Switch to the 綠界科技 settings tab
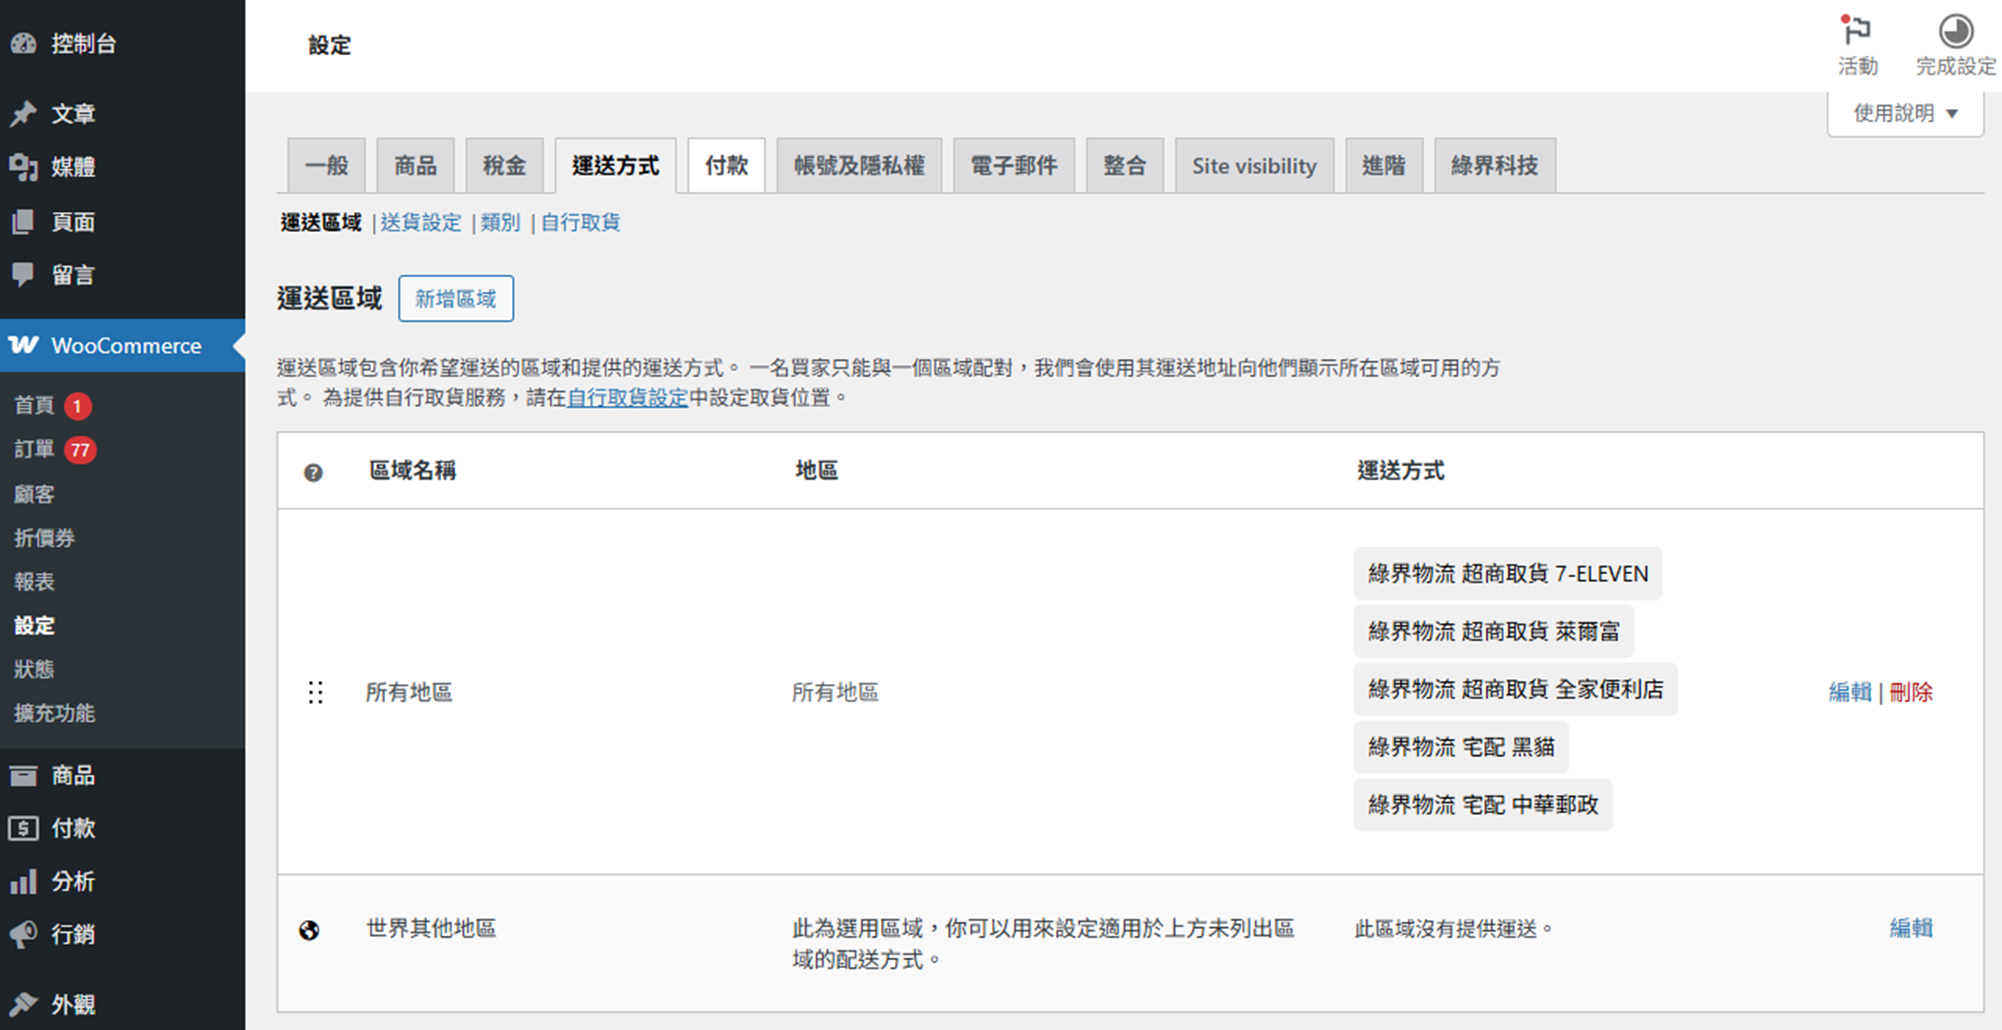This screenshot has height=1030, width=2002. [1494, 165]
